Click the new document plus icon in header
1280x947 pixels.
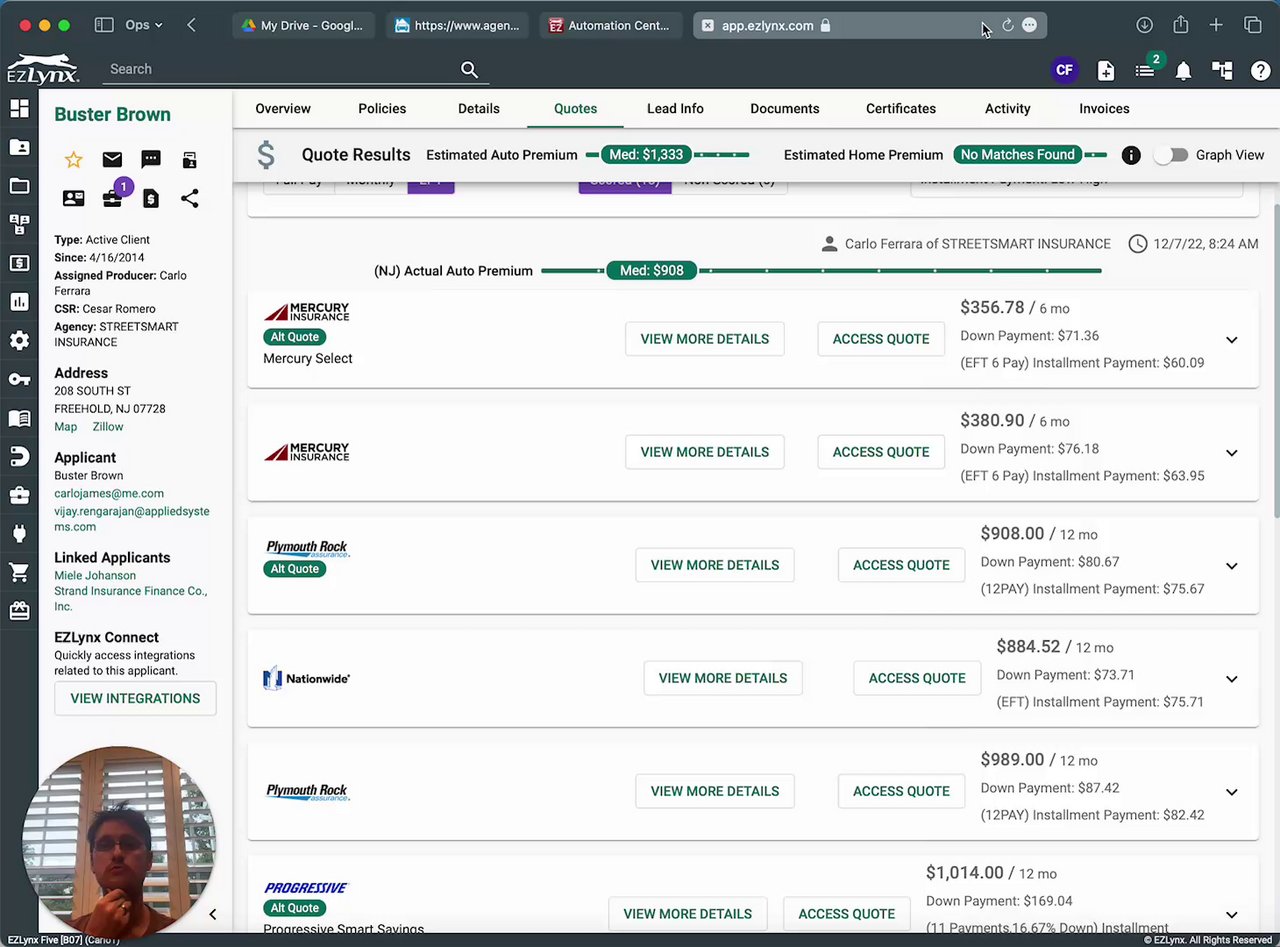pyautogui.click(x=1106, y=70)
